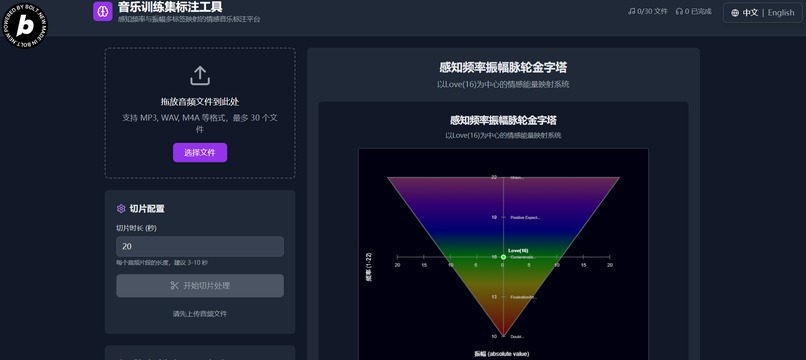This screenshot has width=806, height=360.
Task: Click the dashed audio drop zone
Action: click(x=200, y=113)
